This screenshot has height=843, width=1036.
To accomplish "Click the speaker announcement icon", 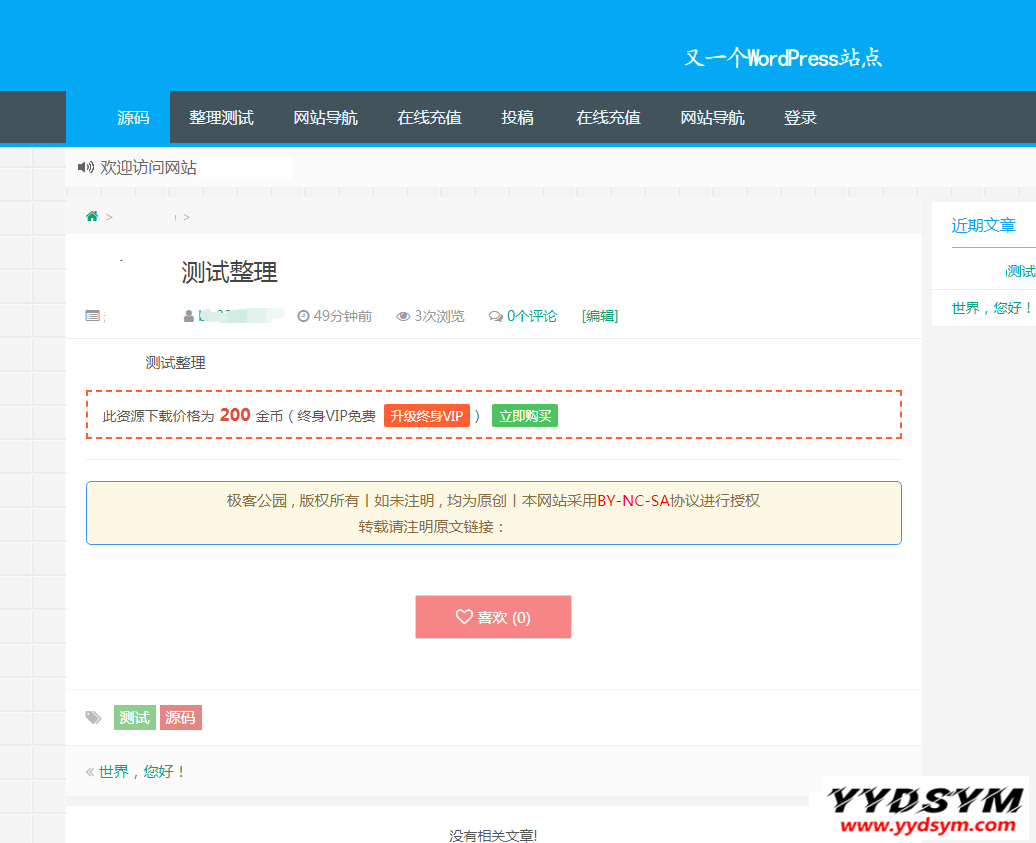I will point(86,167).
